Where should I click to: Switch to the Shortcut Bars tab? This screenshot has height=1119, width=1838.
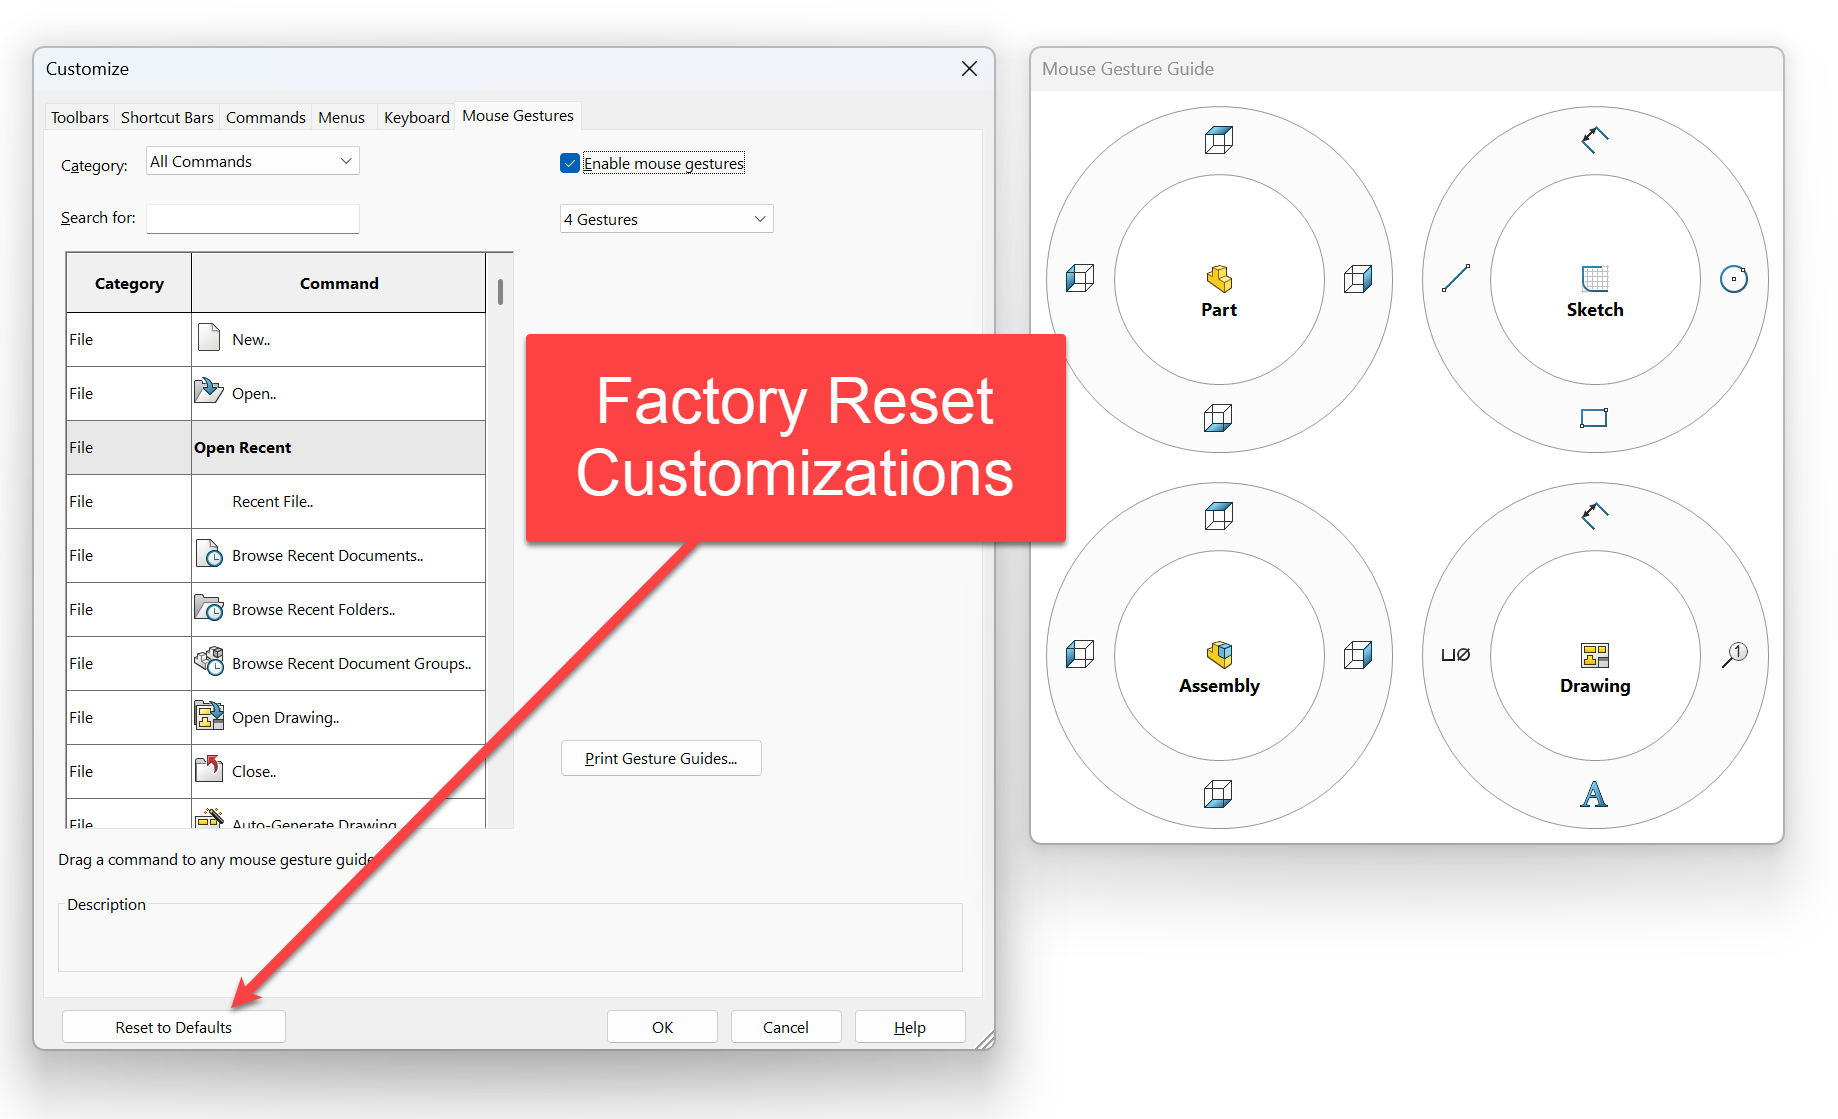167,117
